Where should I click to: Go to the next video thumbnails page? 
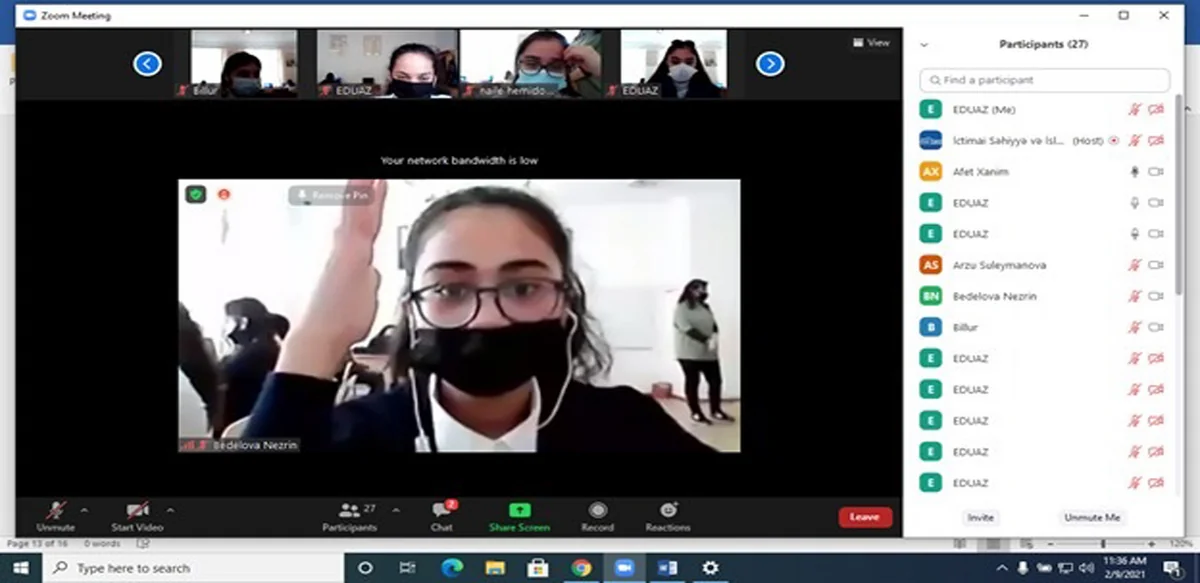pos(769,64)
